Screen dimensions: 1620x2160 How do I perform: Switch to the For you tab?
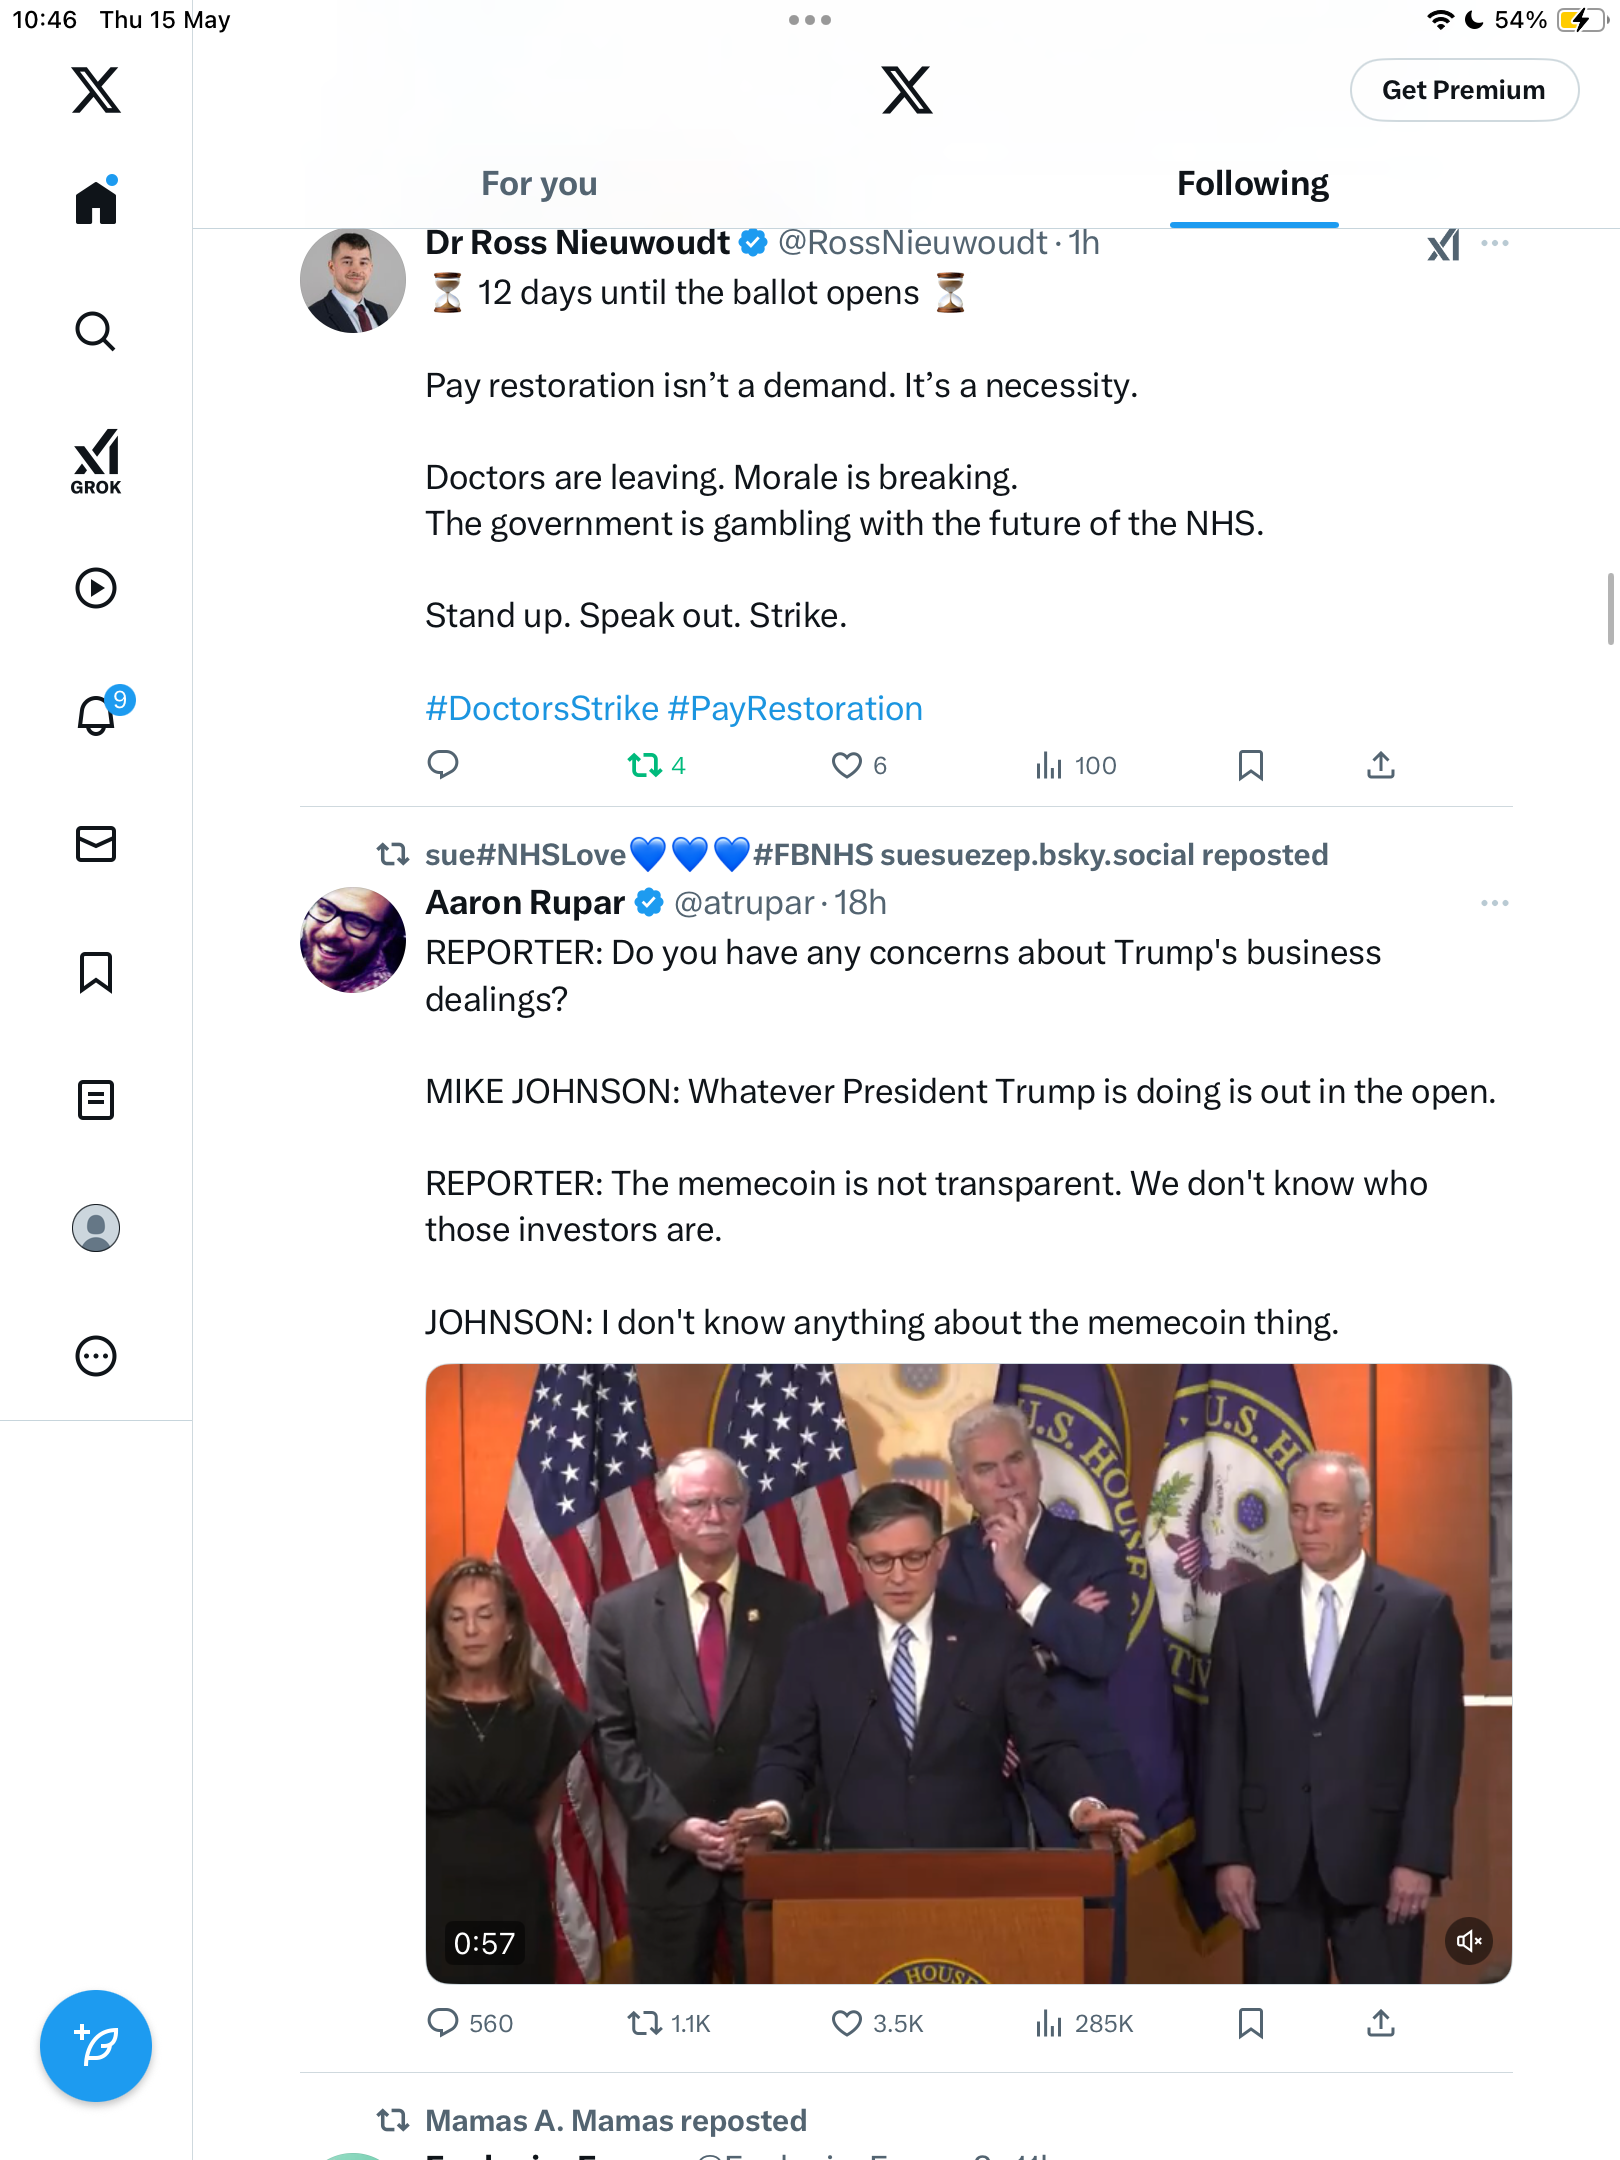click(x=539, y=184)
